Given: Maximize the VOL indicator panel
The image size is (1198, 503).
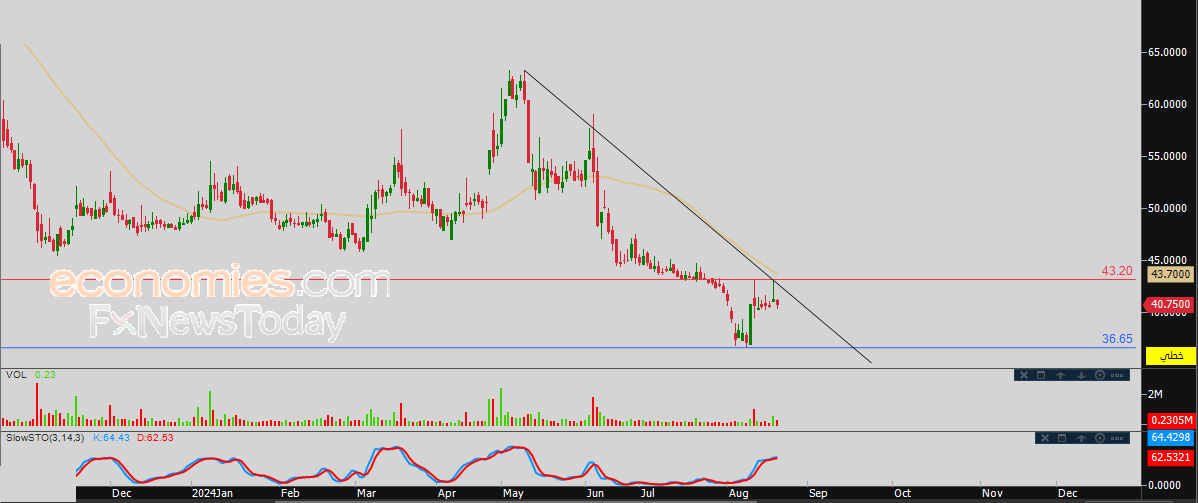Looking at the screenshot, I should [x=1041, y=375].
